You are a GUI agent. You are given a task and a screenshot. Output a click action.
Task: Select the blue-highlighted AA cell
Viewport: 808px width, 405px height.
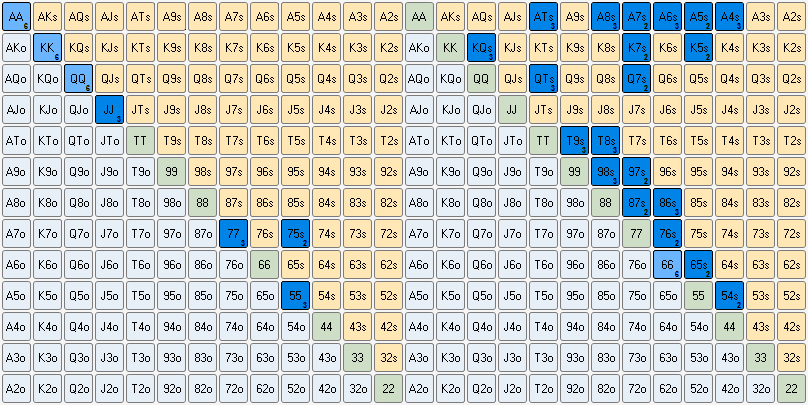pyautogui.click(x=16, y=17)
